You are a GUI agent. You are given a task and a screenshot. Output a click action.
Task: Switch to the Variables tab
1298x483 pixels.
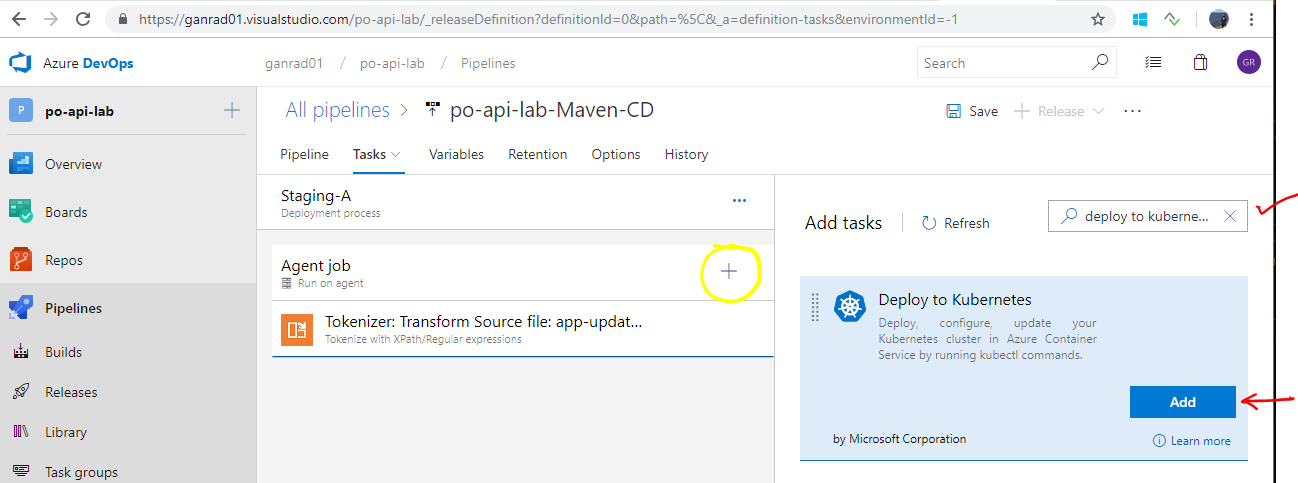point(456,154)
